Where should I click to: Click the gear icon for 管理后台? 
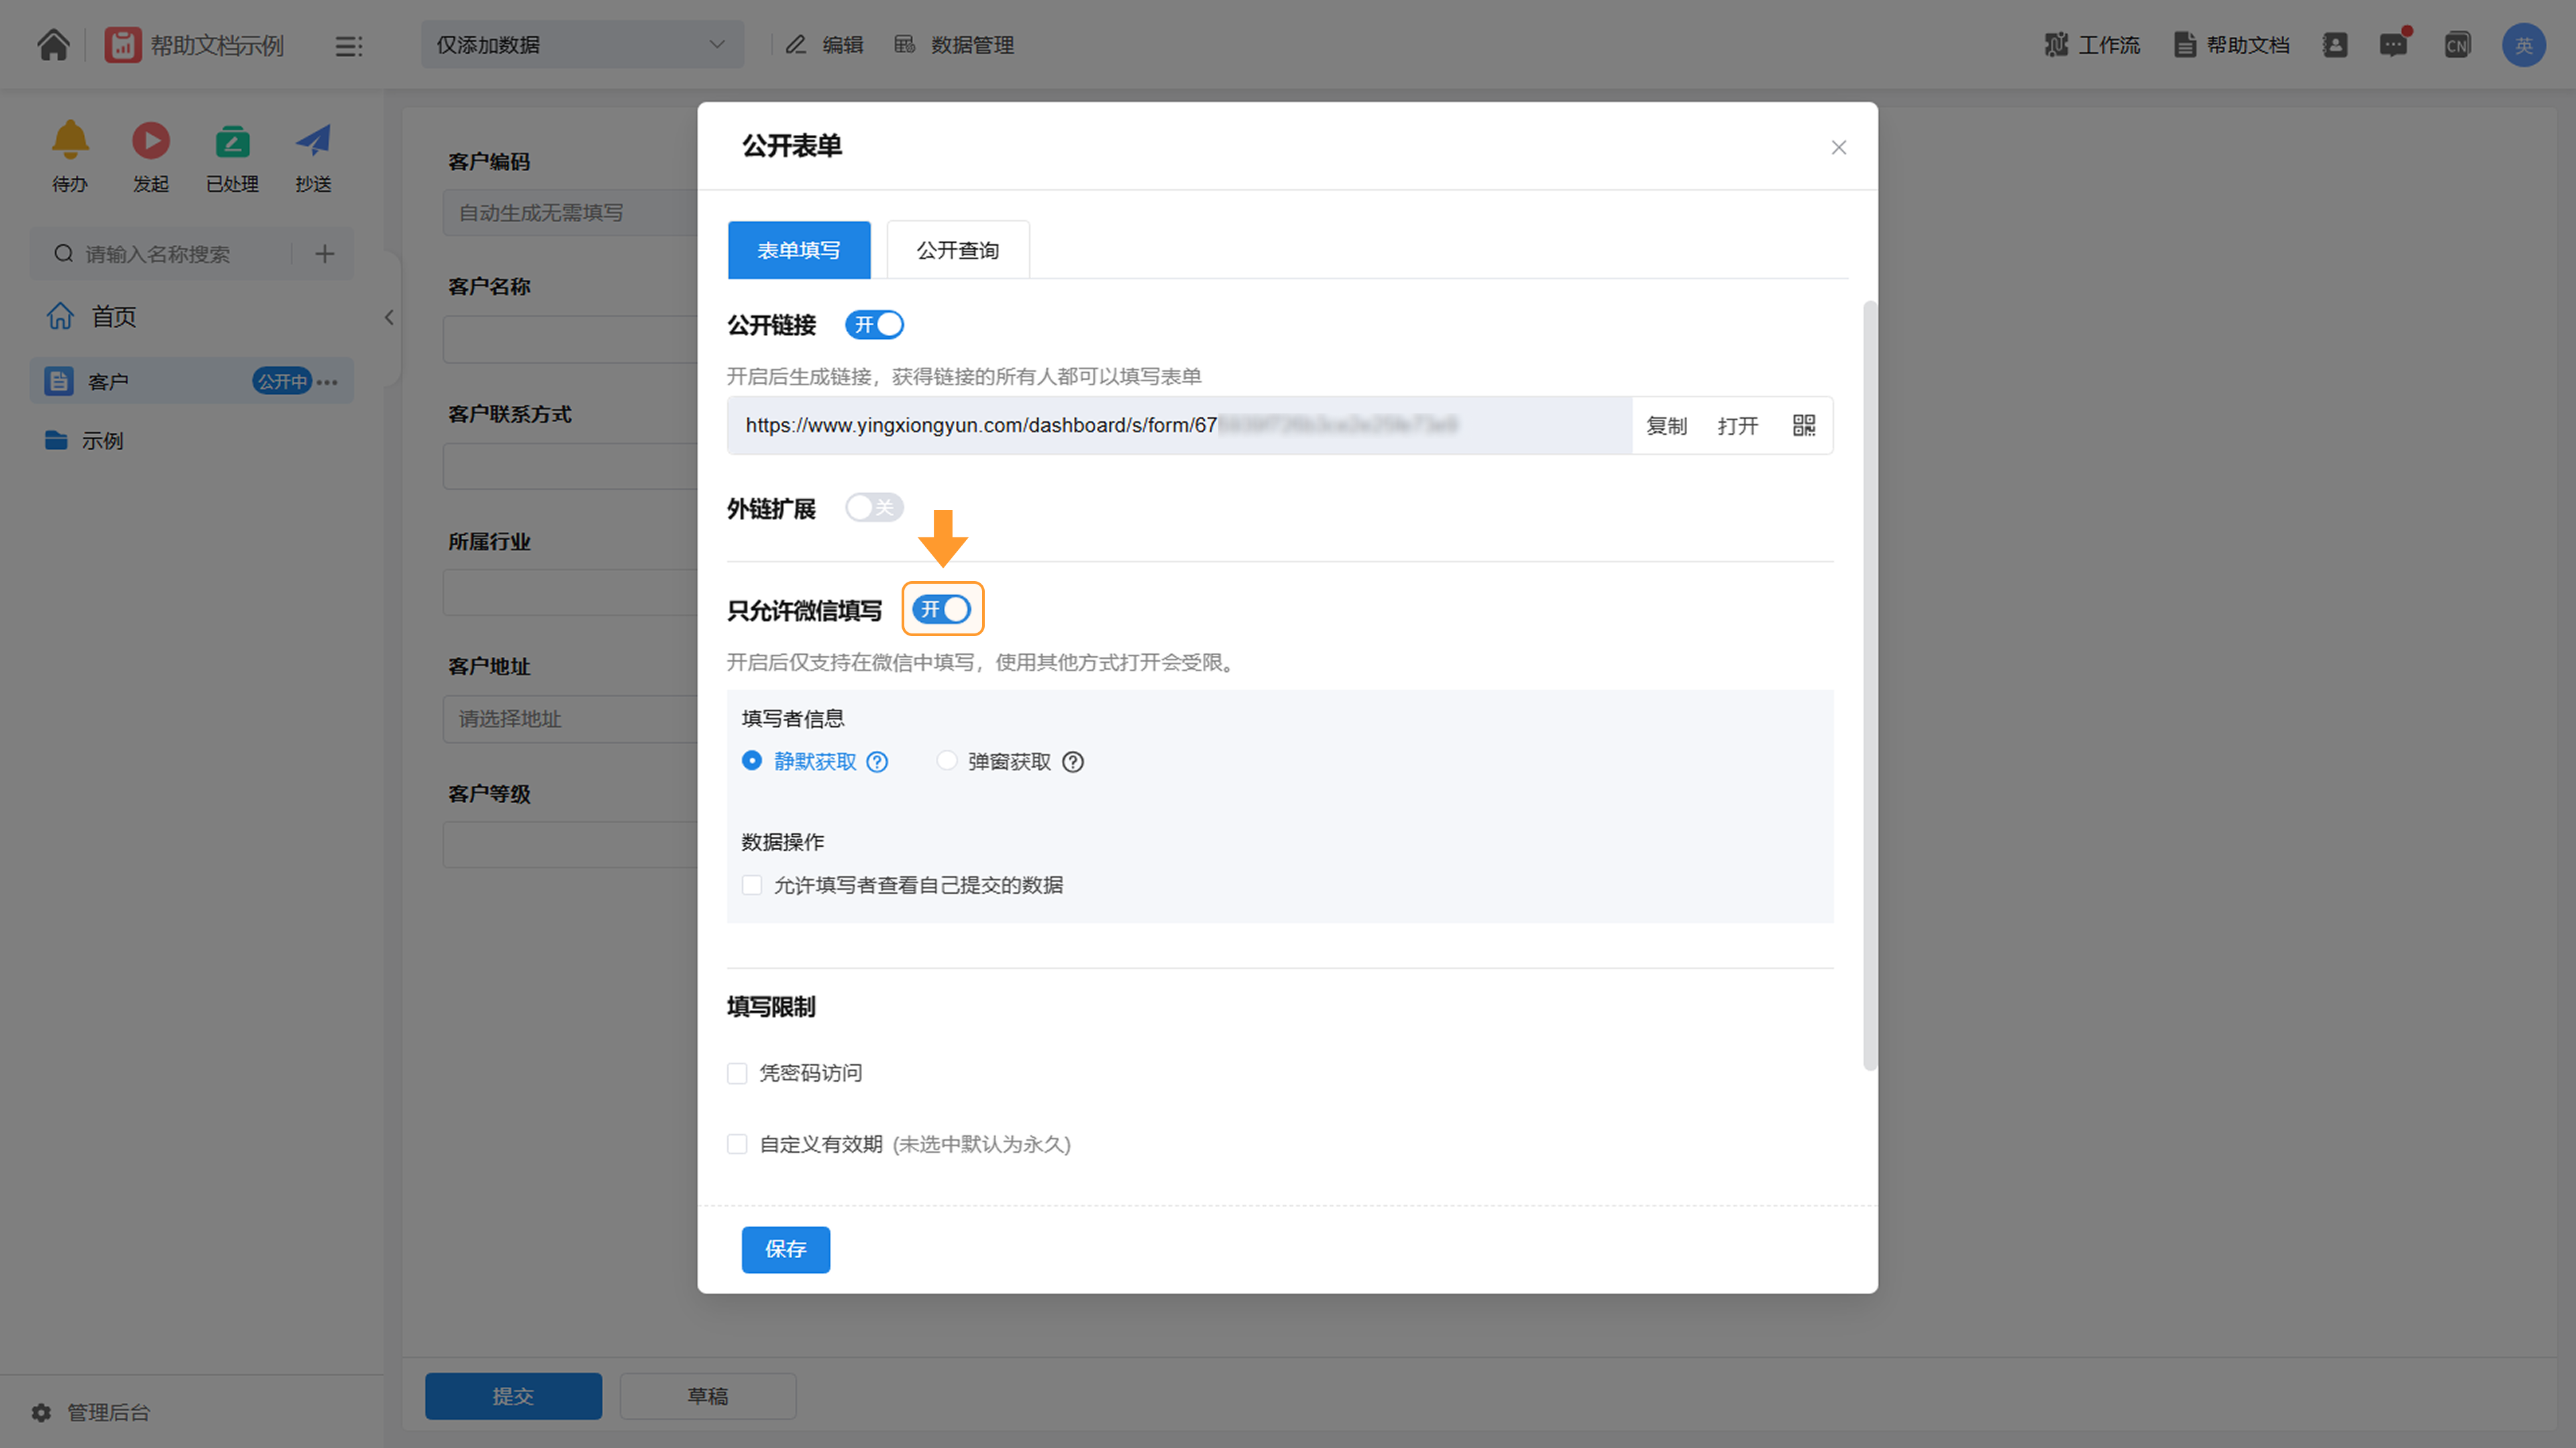(x=41, y=1412)
